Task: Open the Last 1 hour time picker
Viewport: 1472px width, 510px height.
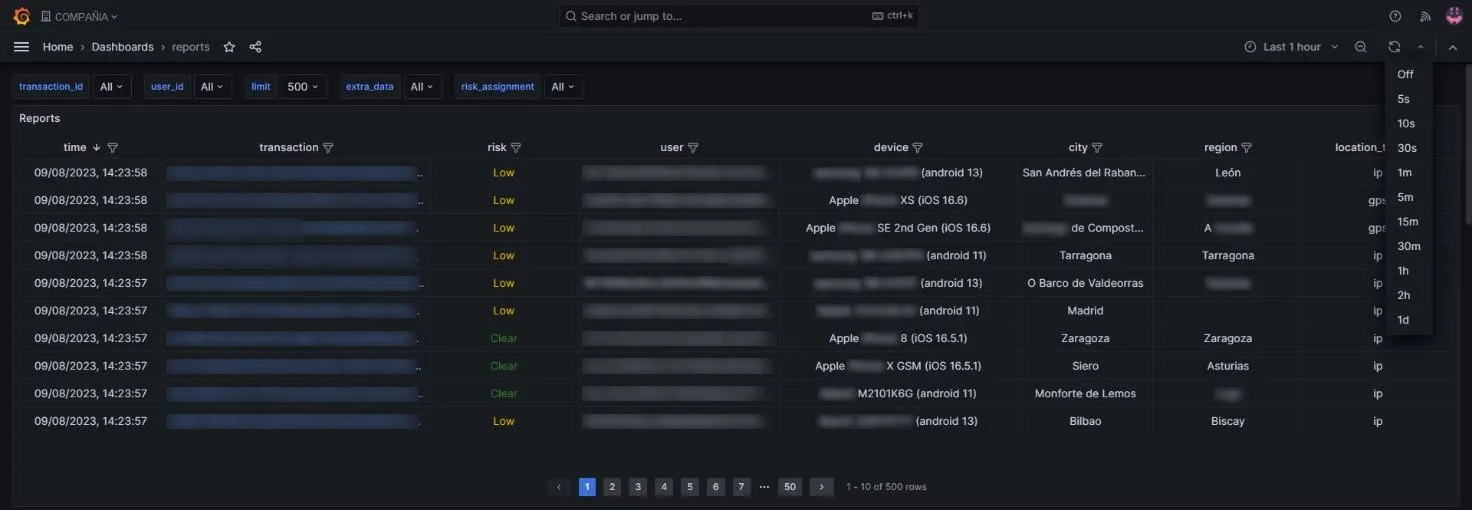Action: tap(1291, 47)
